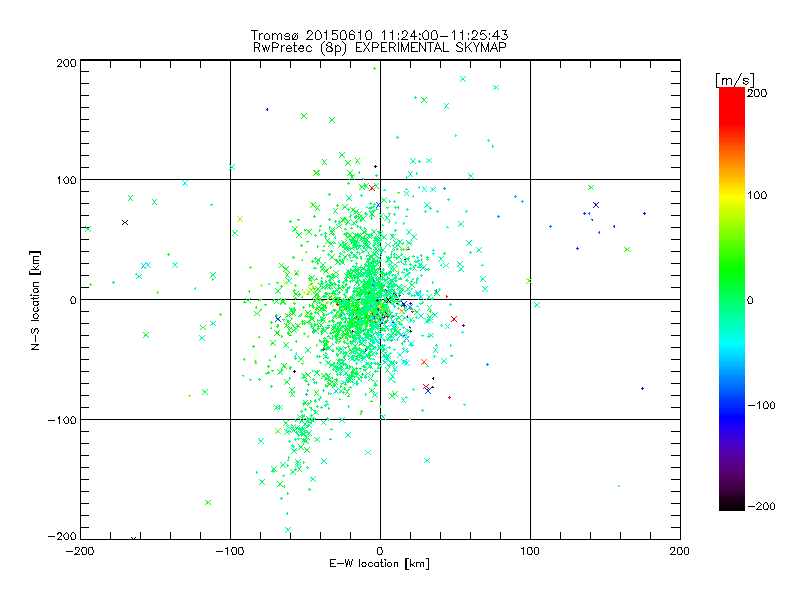Select the "[m/s]" unit label above color bar
The height and width of the screenshot is (600, 800).
734,80
